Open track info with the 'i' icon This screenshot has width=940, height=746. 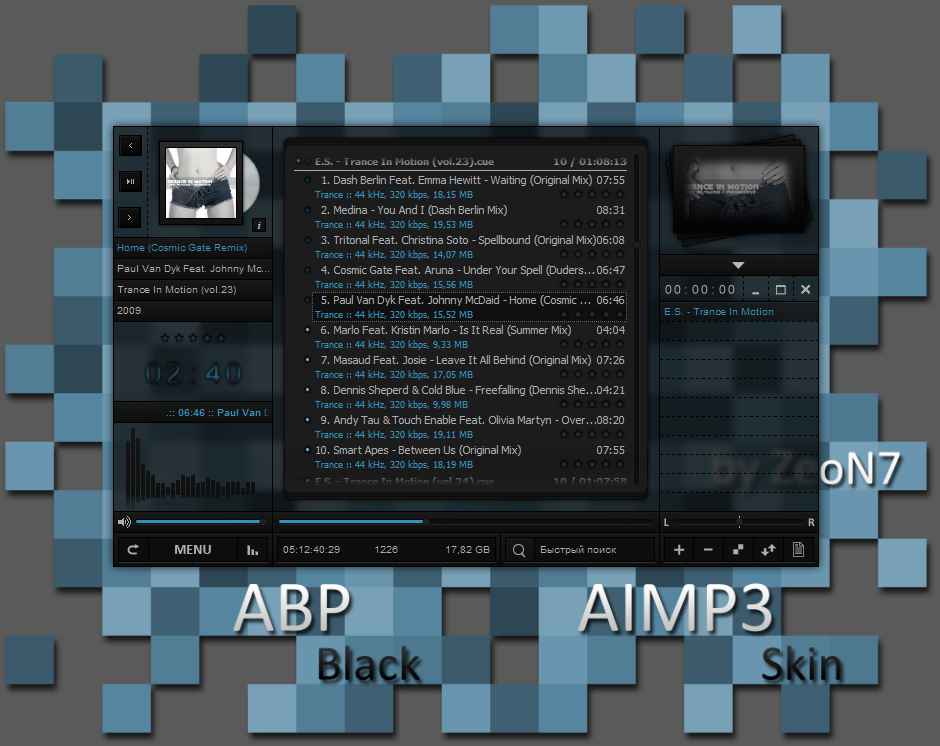point(259,225)
